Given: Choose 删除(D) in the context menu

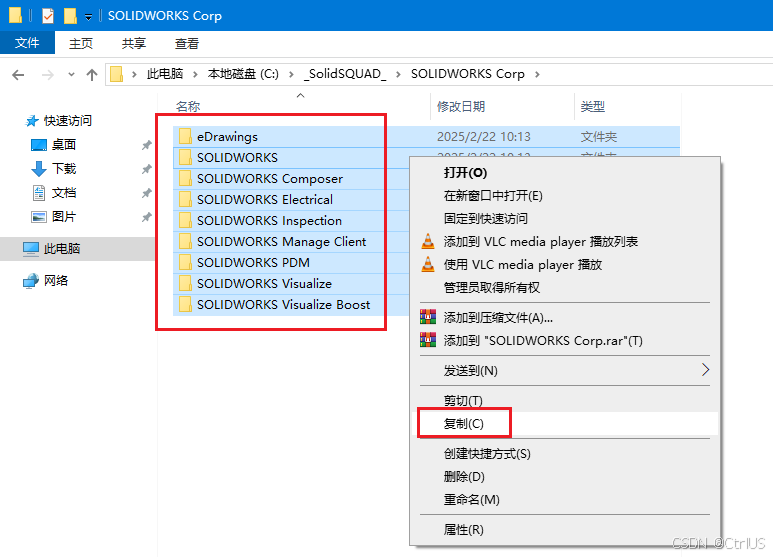Looking at the screenshot, I should pos(564,477).
